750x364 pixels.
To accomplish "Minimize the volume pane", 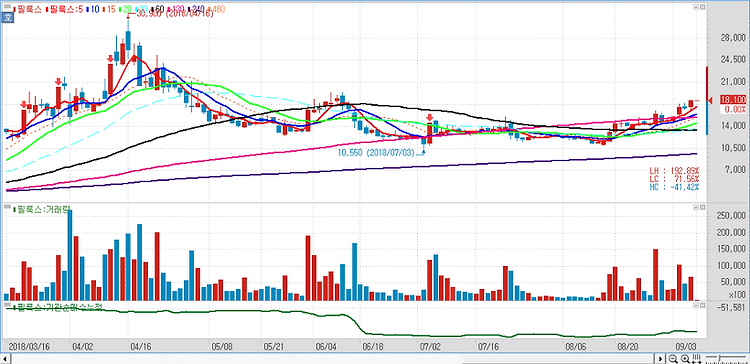I will (695, 207).
